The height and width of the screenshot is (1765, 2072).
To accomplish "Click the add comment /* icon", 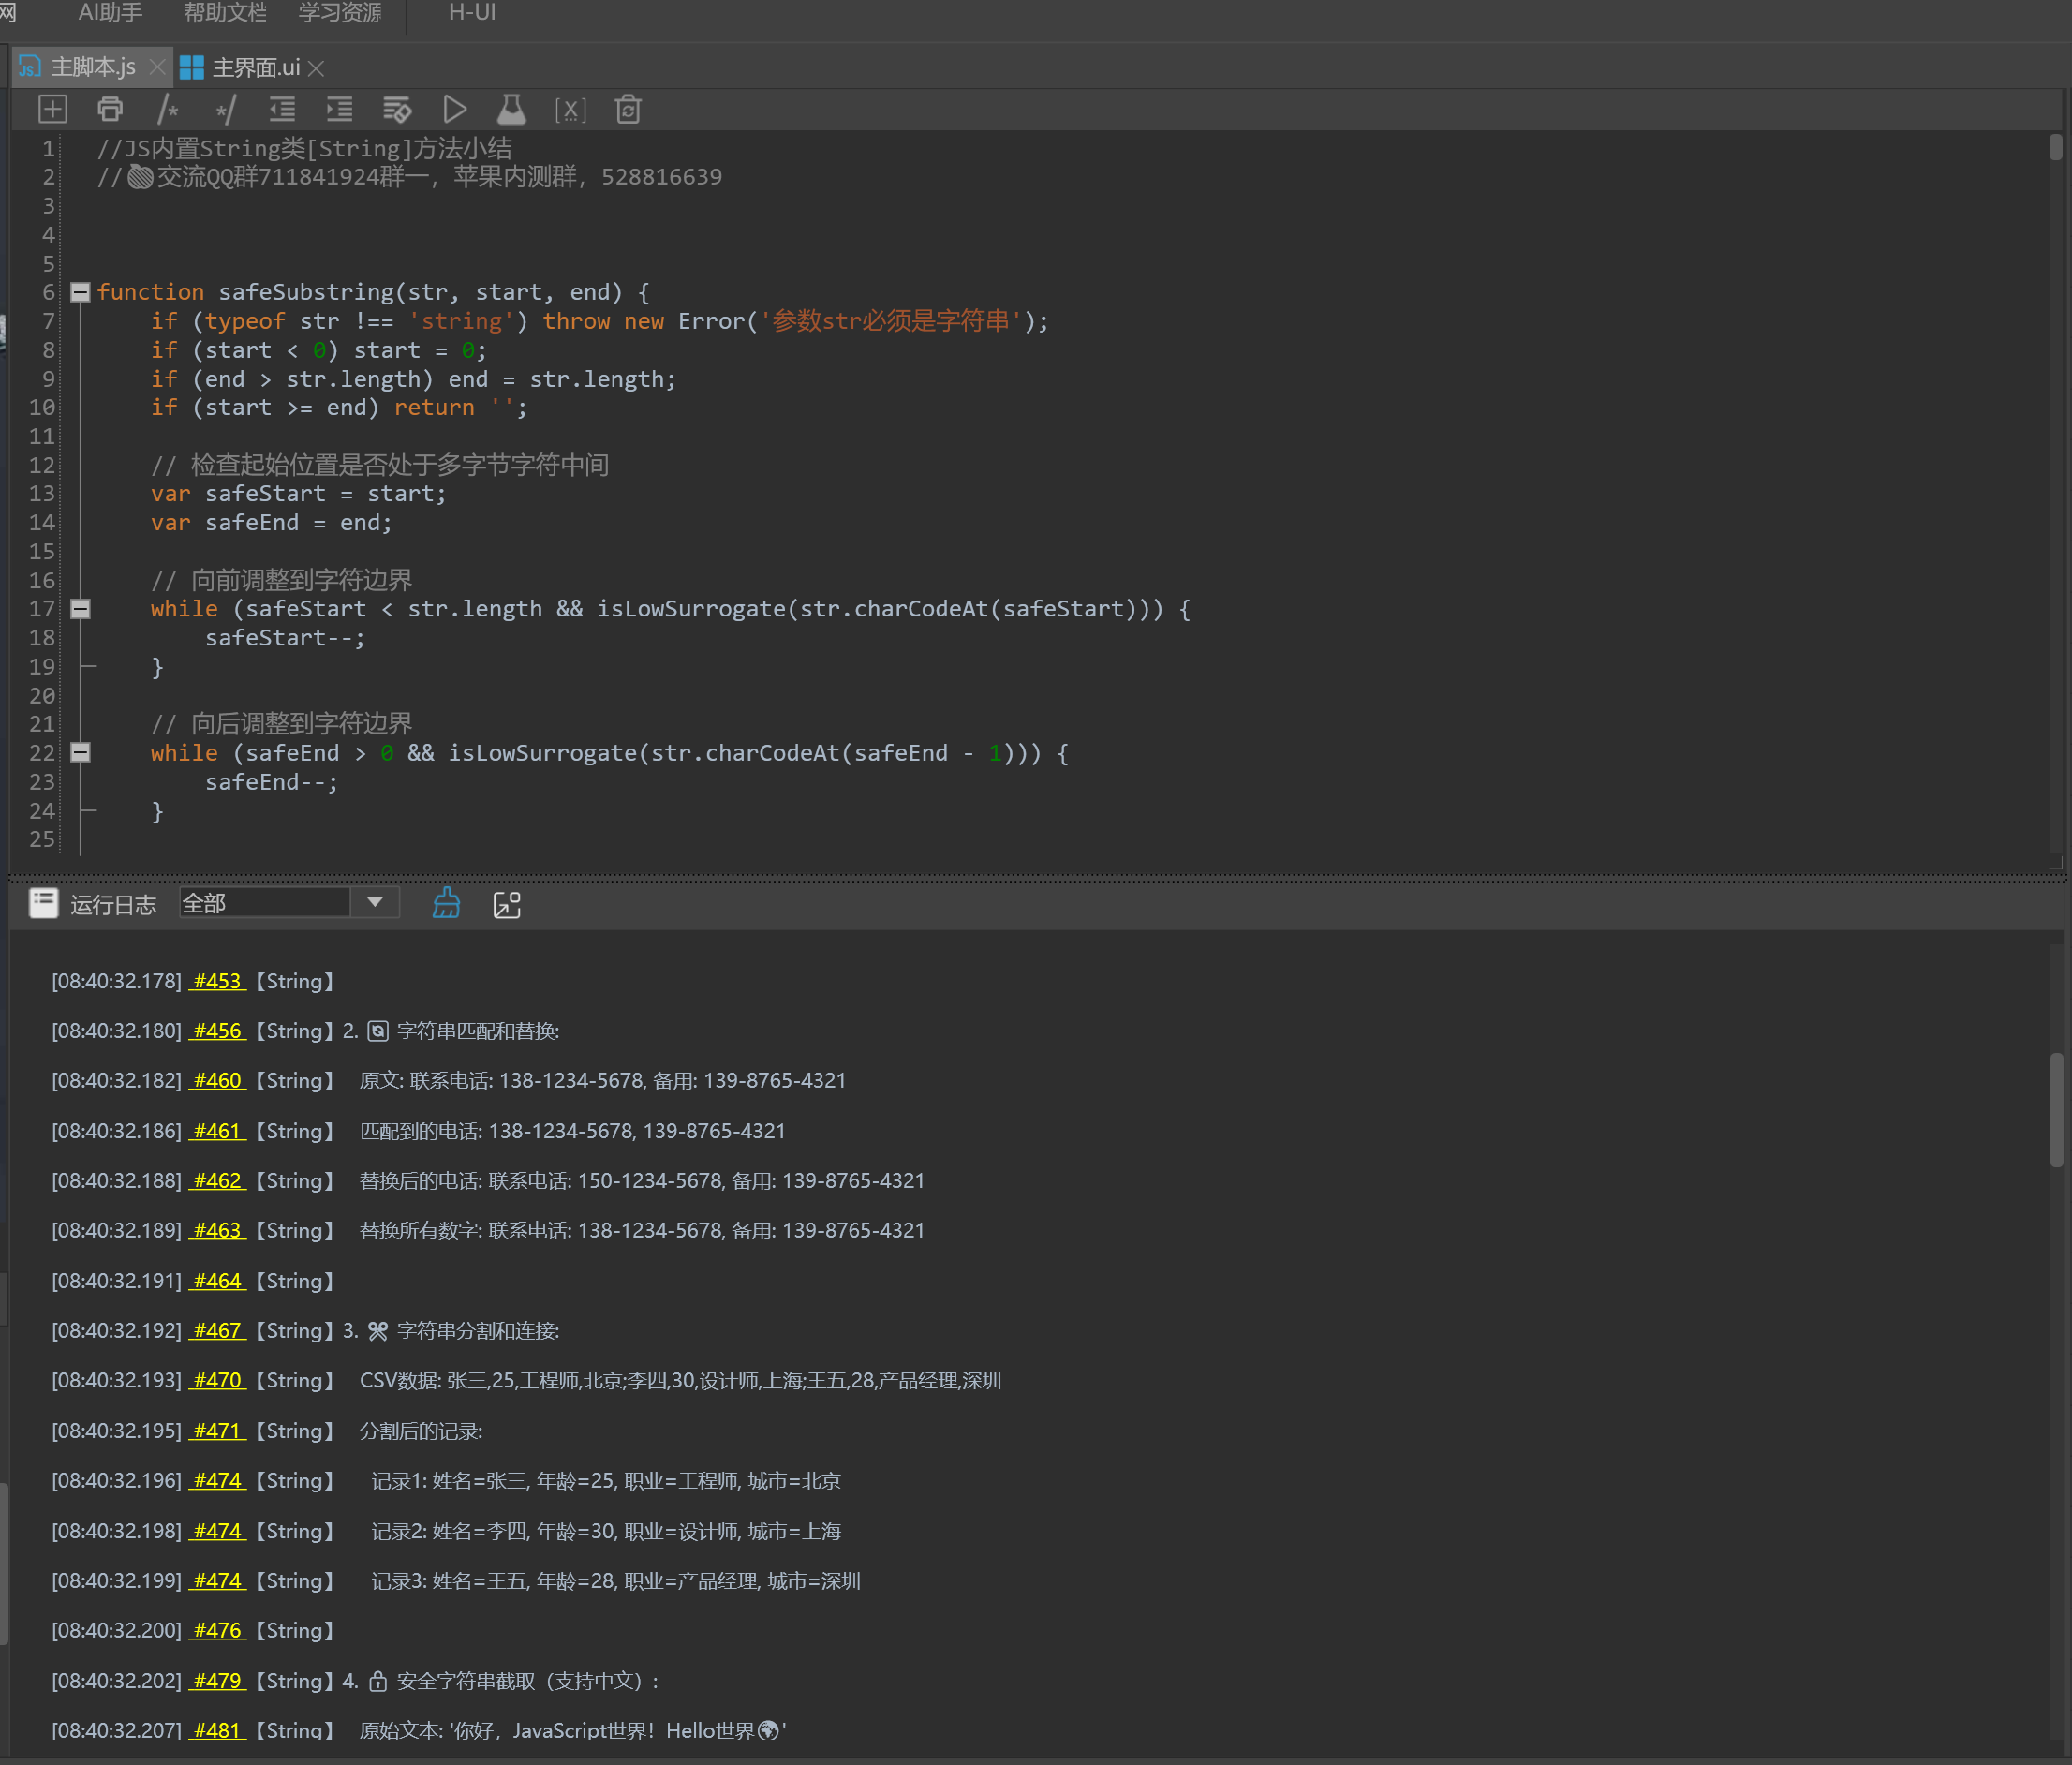I will pyautogui.click(x=168, y=109).
